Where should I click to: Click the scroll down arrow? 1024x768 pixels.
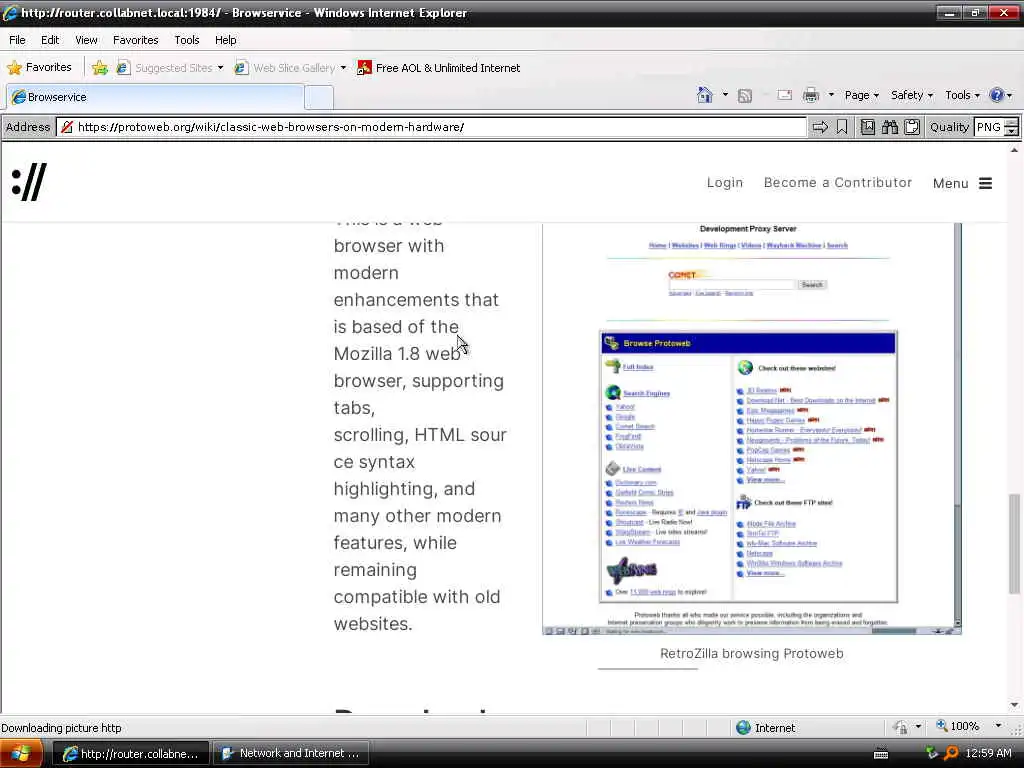[x=1014, y=705]
